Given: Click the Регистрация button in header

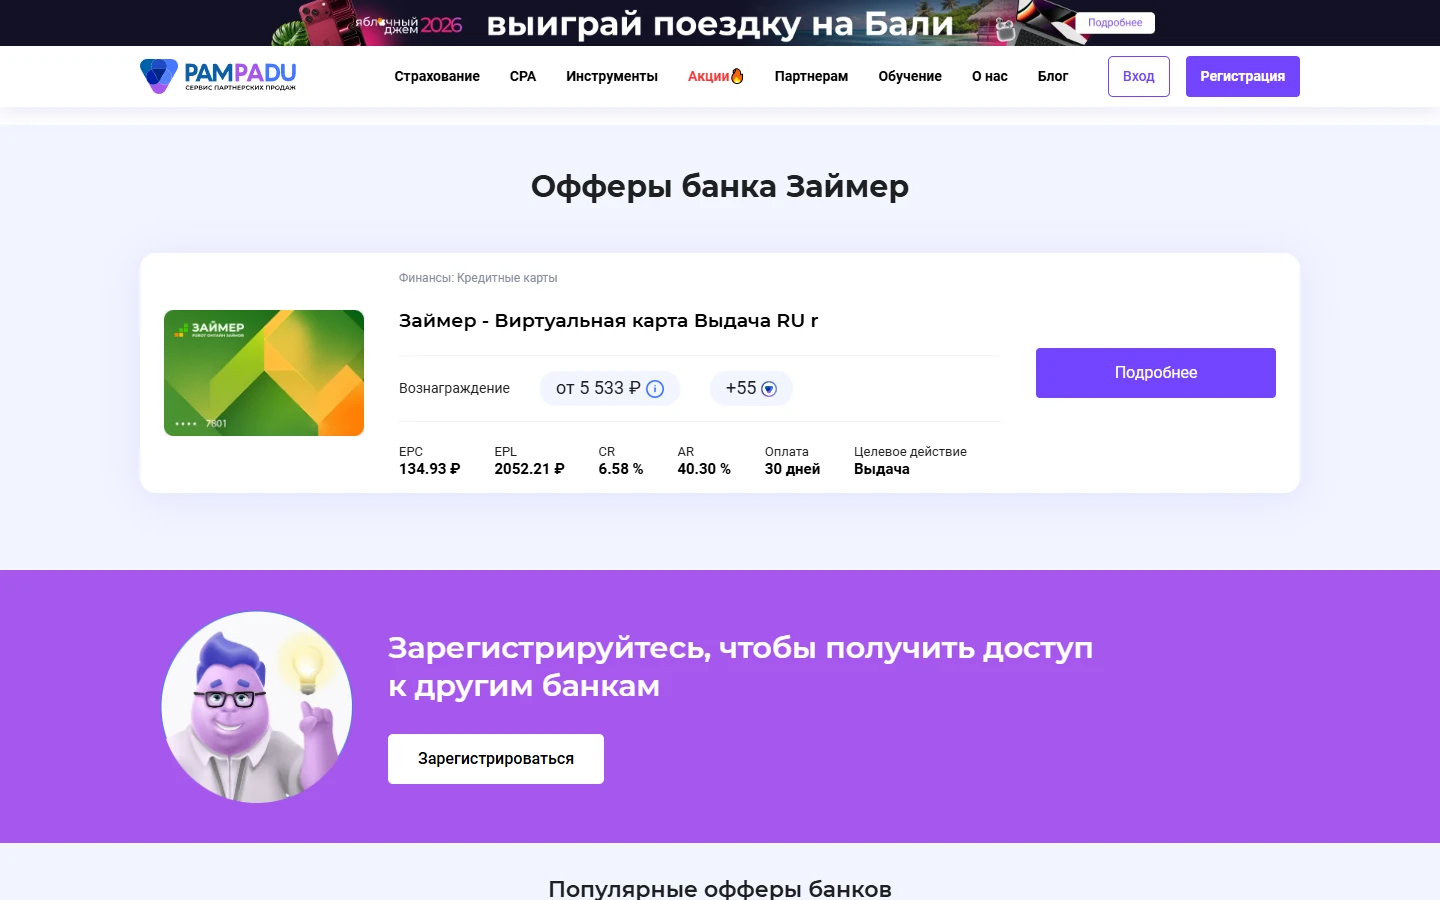Looking at the screenshot, I should pyautogui.click(x=1243, y=76).
